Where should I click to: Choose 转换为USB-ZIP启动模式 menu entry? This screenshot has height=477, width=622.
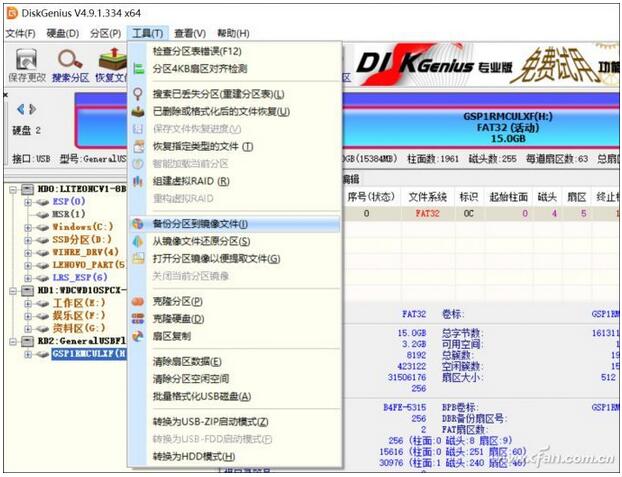pyautogui.click(x=235, y=421)
